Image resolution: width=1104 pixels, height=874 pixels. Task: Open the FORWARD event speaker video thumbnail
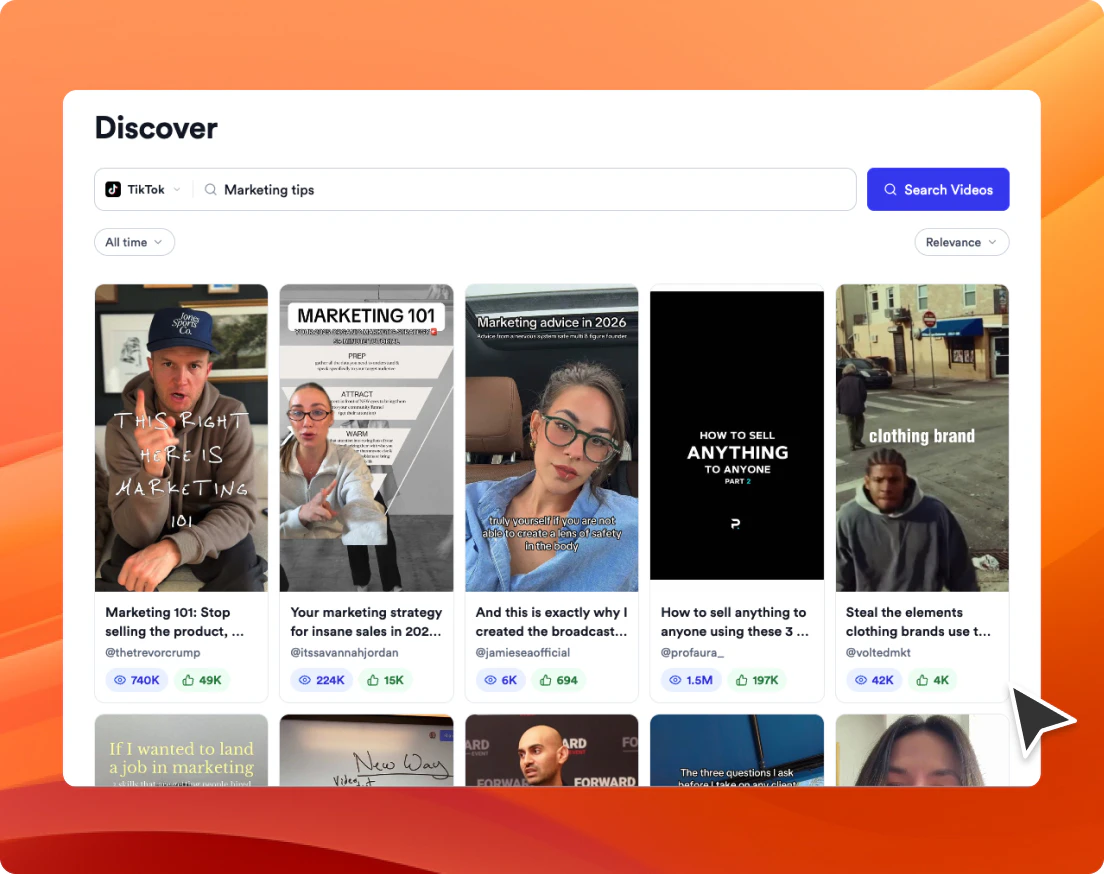(551, 750)
